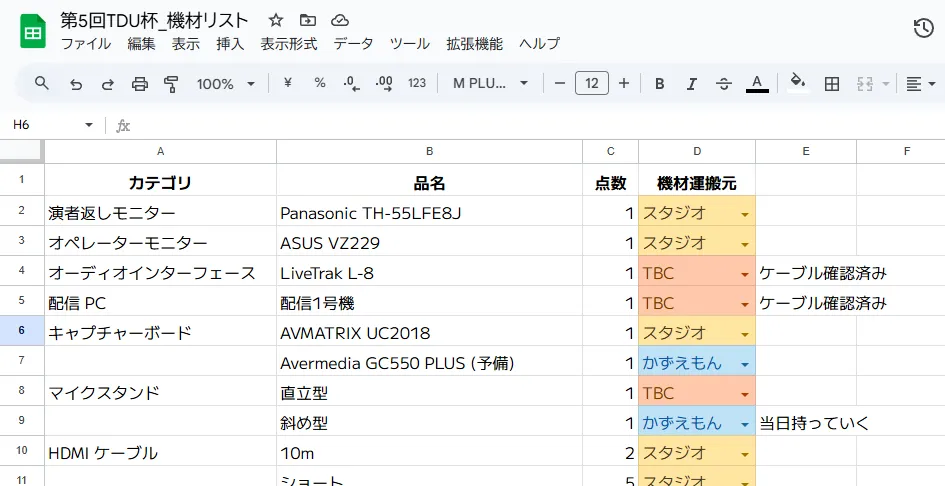Select column B header
The width and height of the screenshot is (945, 486).
(x=429, y=151)
